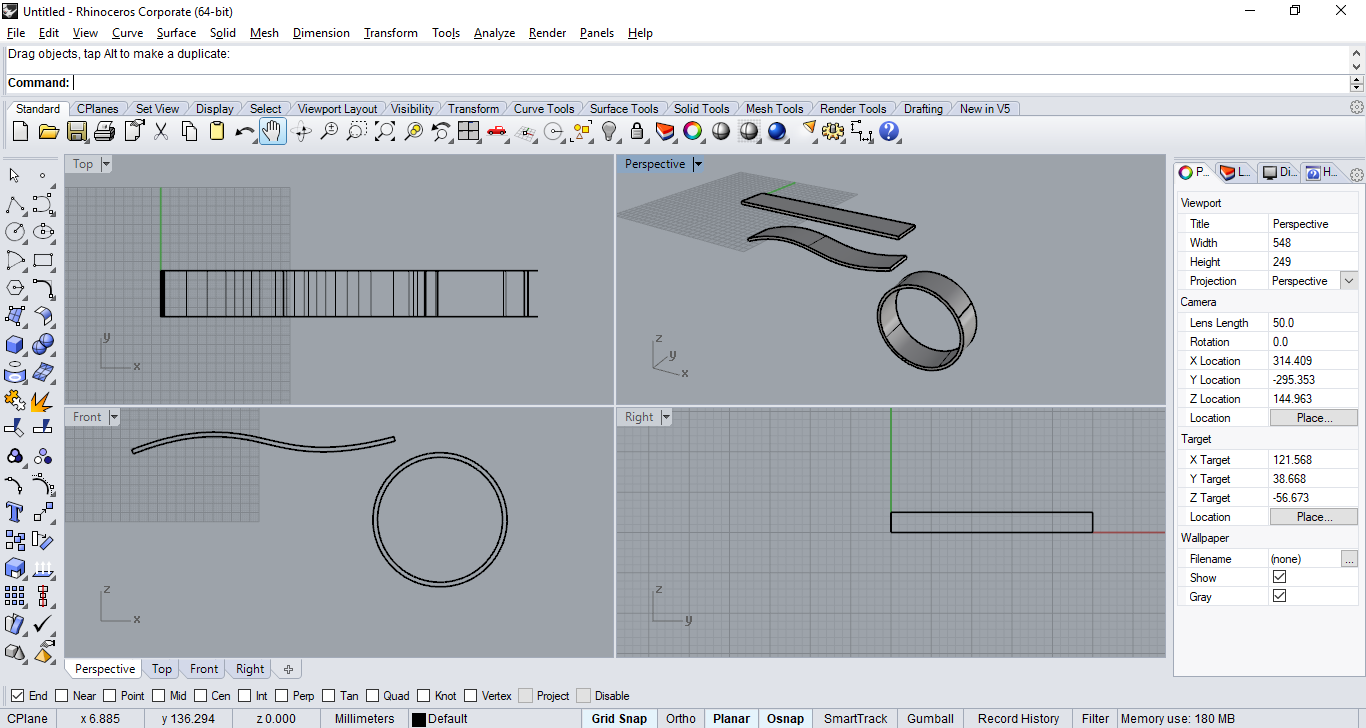
Task: Open the Help question mark icon
Action: click(889, 131)
